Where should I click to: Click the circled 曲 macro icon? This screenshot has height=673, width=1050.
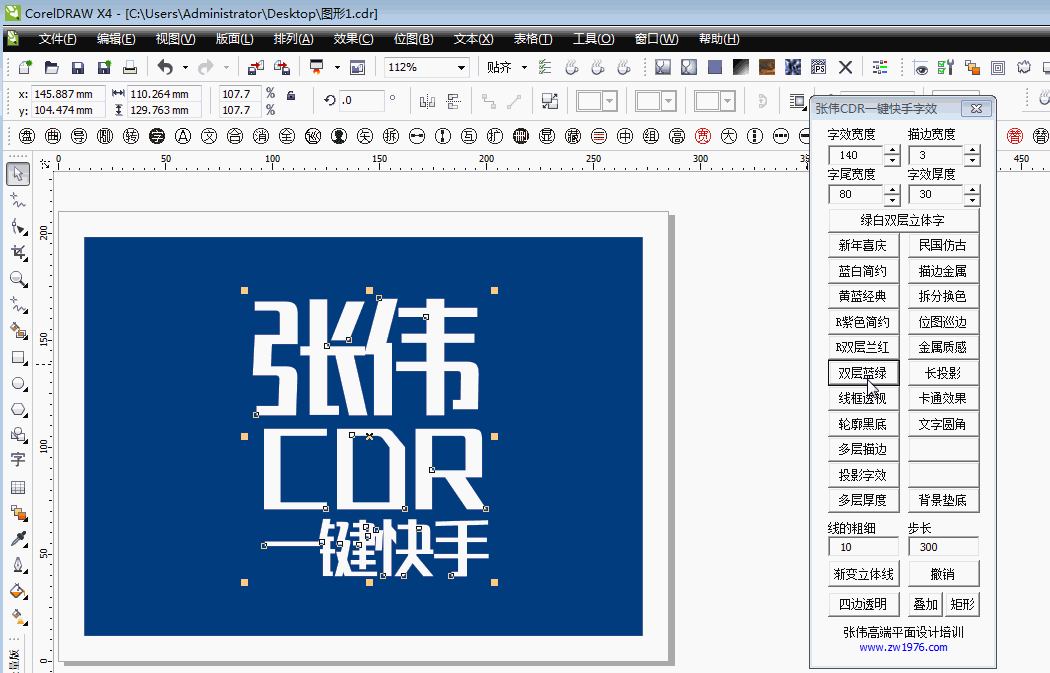point(53,137)
